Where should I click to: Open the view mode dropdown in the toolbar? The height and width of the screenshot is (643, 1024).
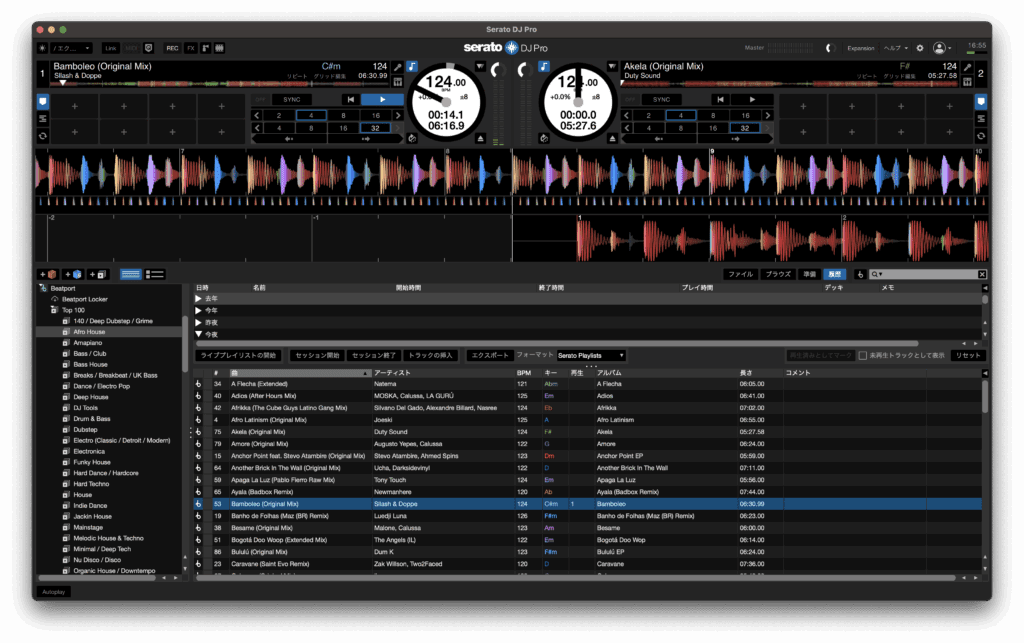(x=71, y=48)
